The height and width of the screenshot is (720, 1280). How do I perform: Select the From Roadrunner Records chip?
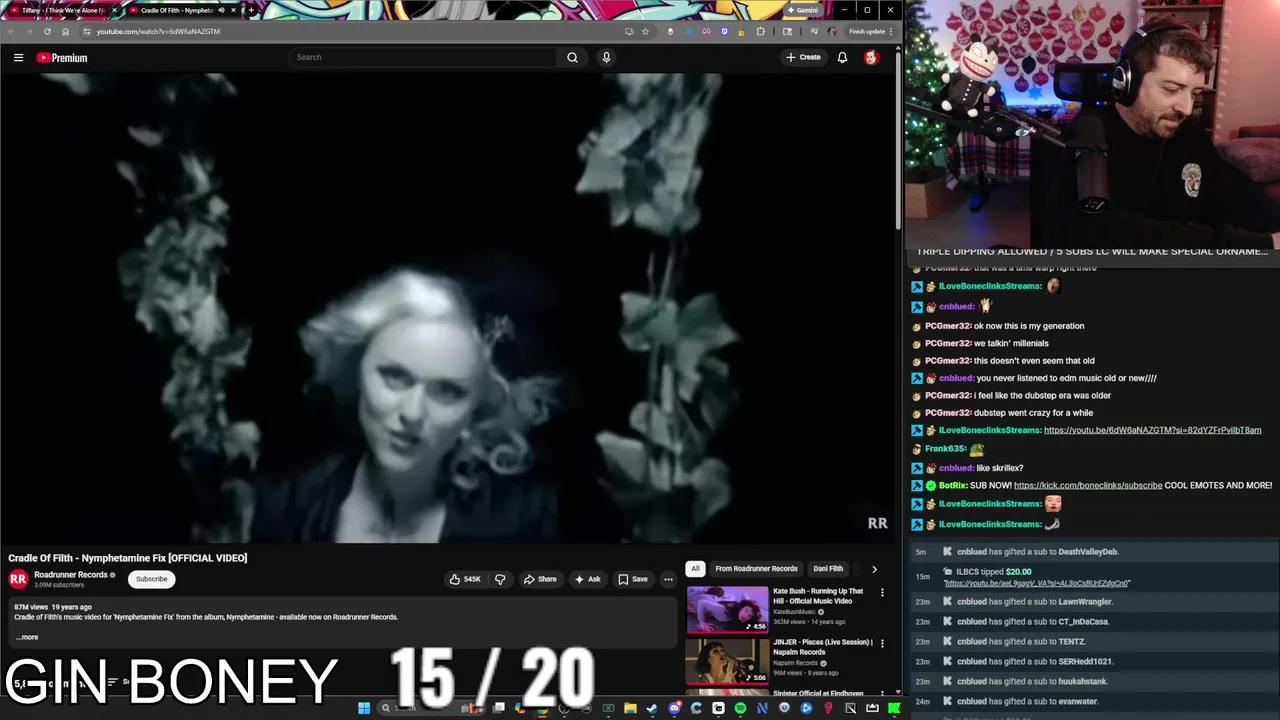[x=756, y=568]
